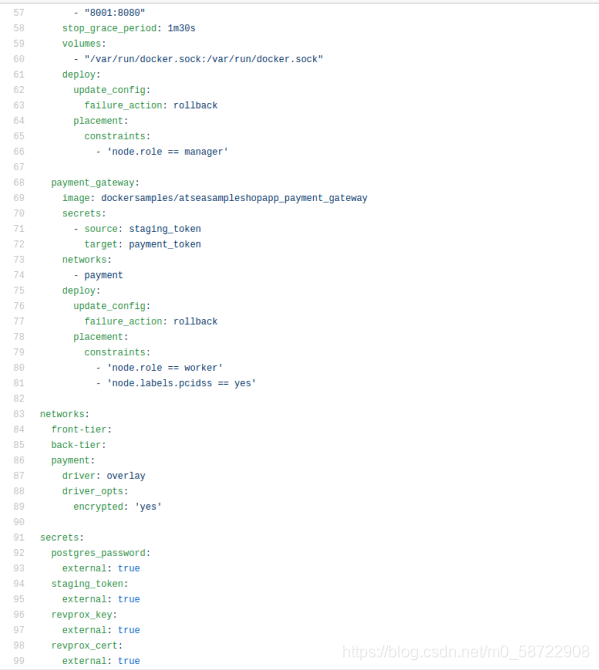Click the encrypted: 'yes' option
Screen dimensions: 599x670
tap(117, 507)
